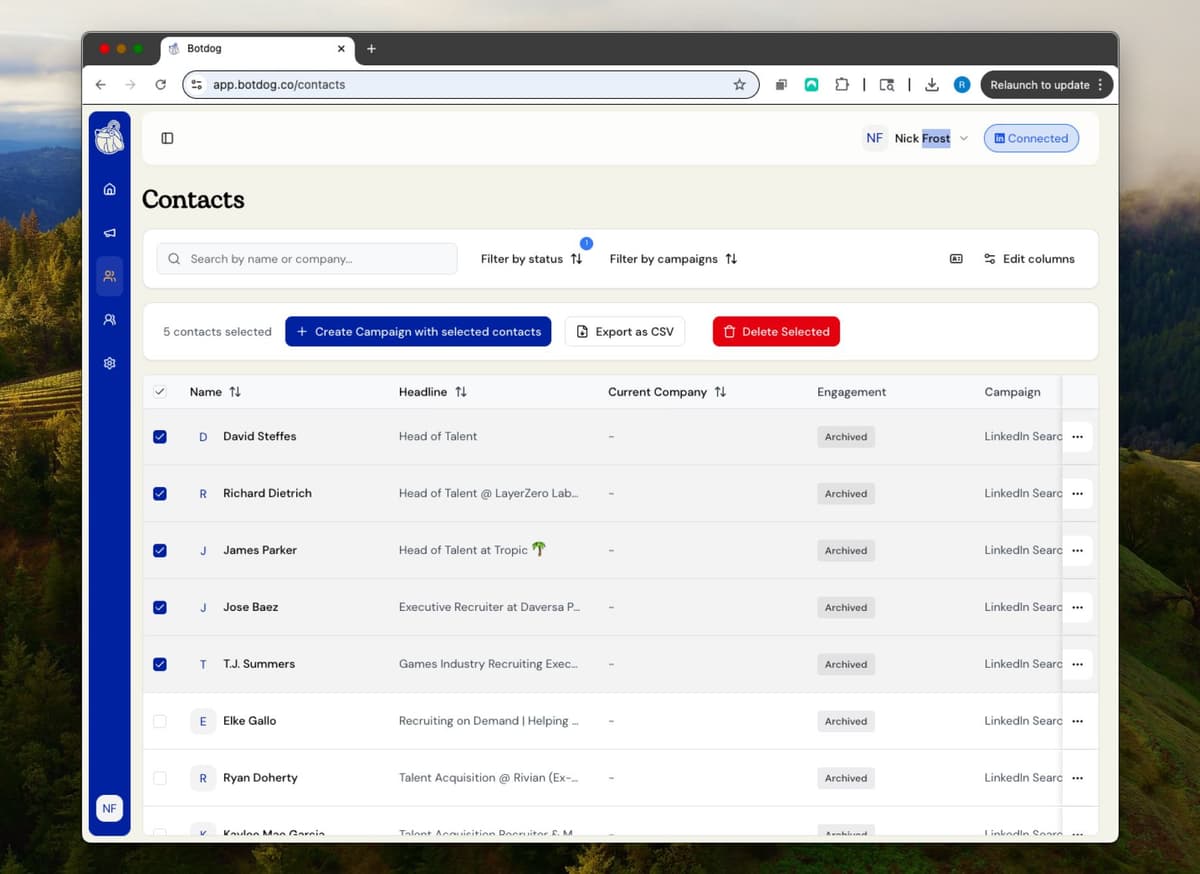Viewport: 1200px width, 874px height.
Task: Reload the page with refresh icon
Action: (x=160, y=85)
